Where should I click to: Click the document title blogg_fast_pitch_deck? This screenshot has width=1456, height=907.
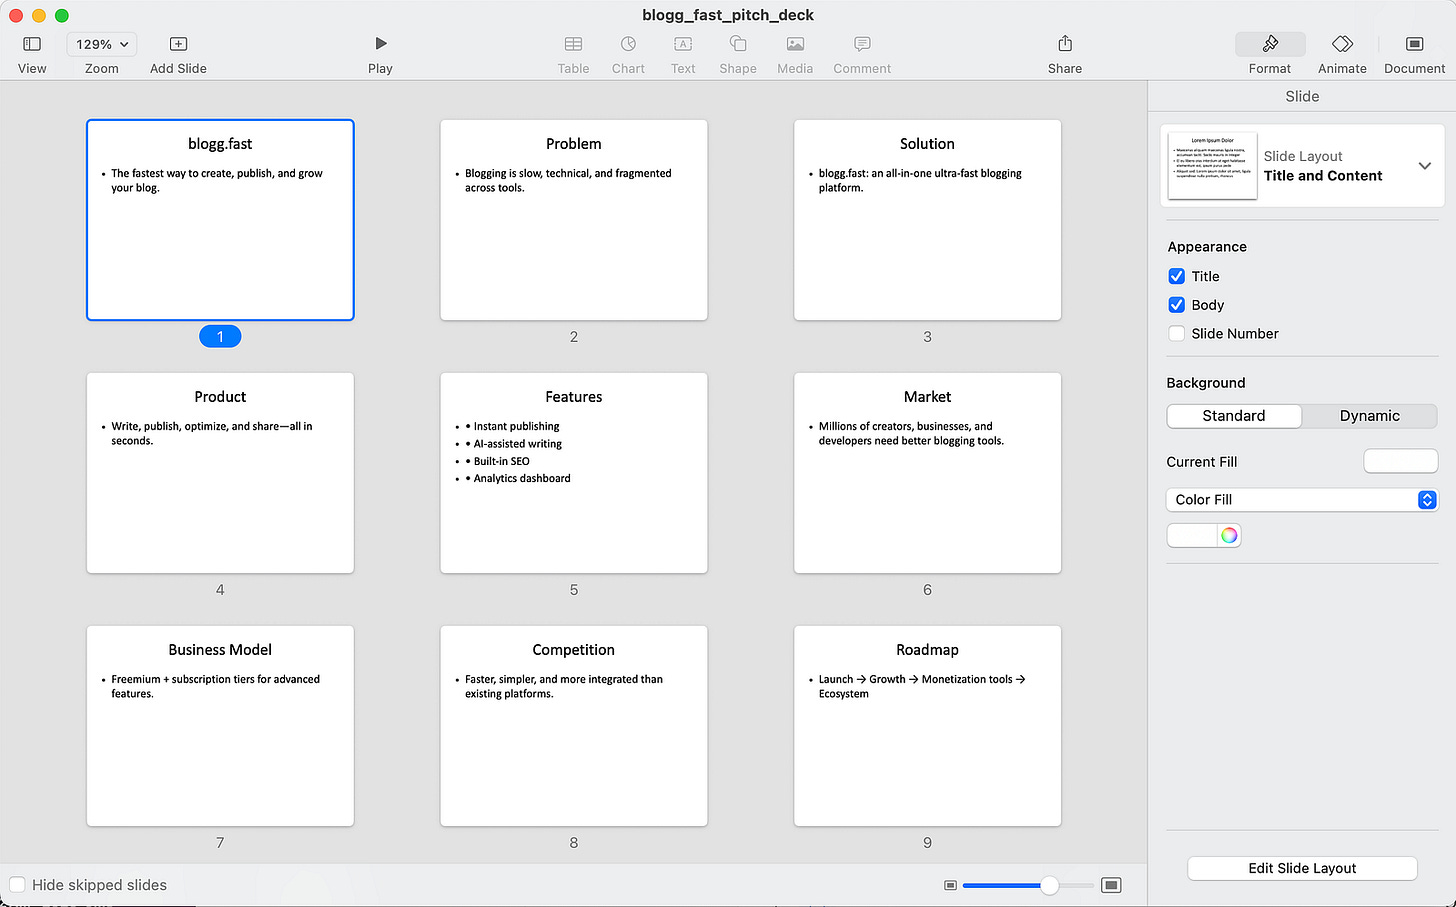pyautogui.click(x=728, y=15)
